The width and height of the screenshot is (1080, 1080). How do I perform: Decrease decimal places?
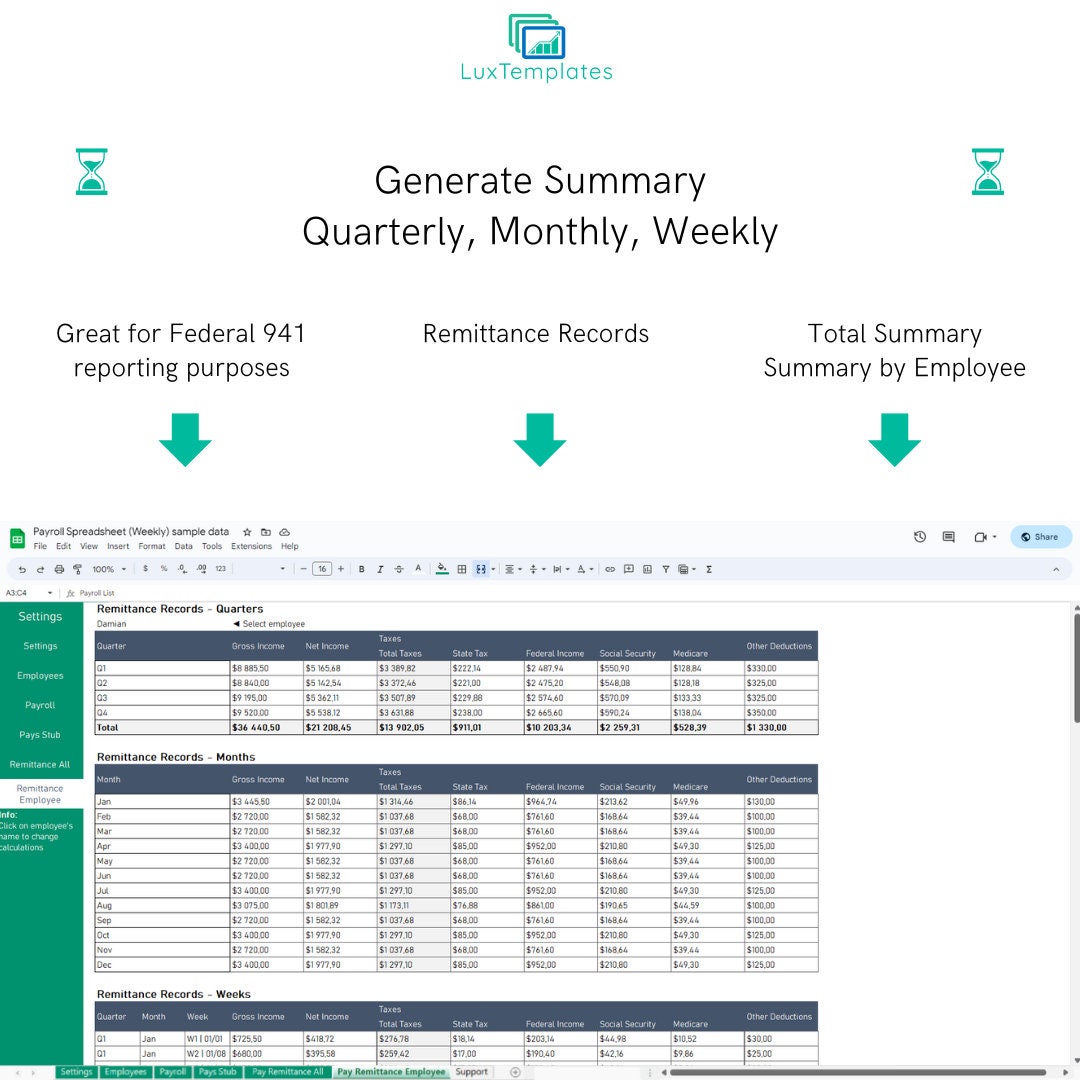point(182,569)
